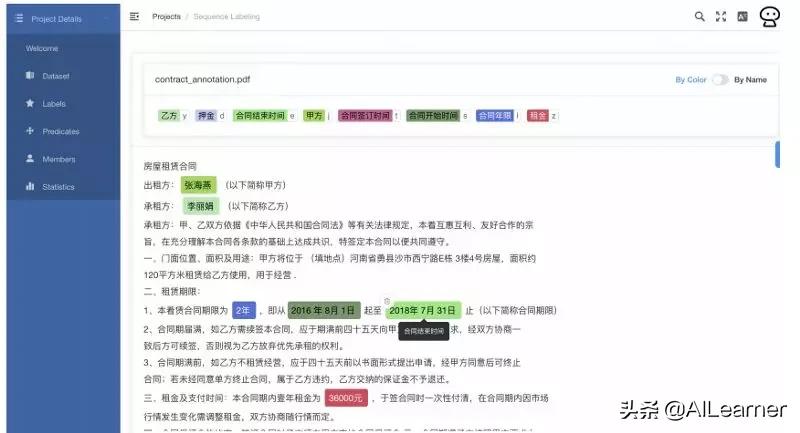The width and height of the screenshot is (800, 433).
Task: Click the 二、租赁期限 heading text
Action: coord(171,291)
